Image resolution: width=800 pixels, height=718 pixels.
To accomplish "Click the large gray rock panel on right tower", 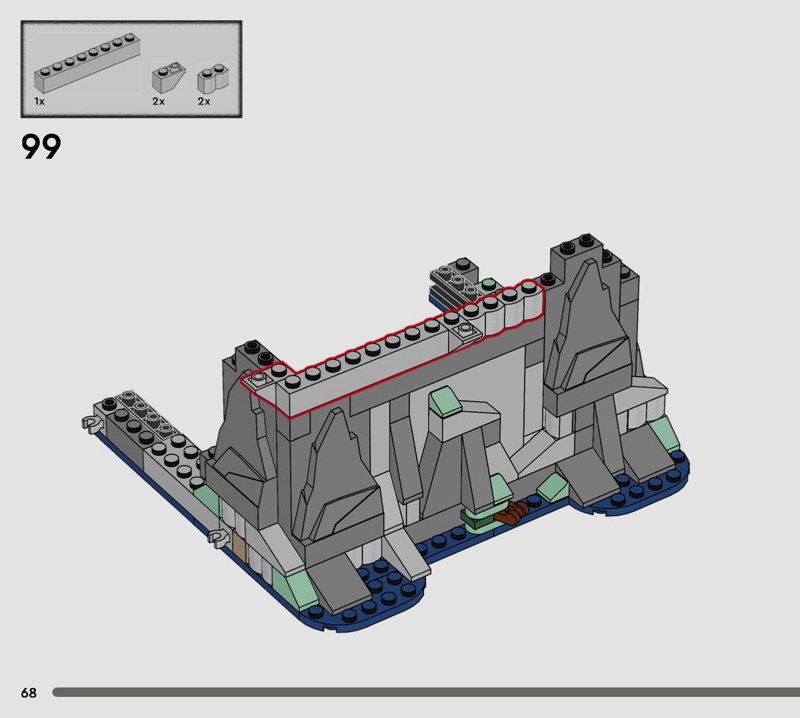I will (x=588, y=330).
